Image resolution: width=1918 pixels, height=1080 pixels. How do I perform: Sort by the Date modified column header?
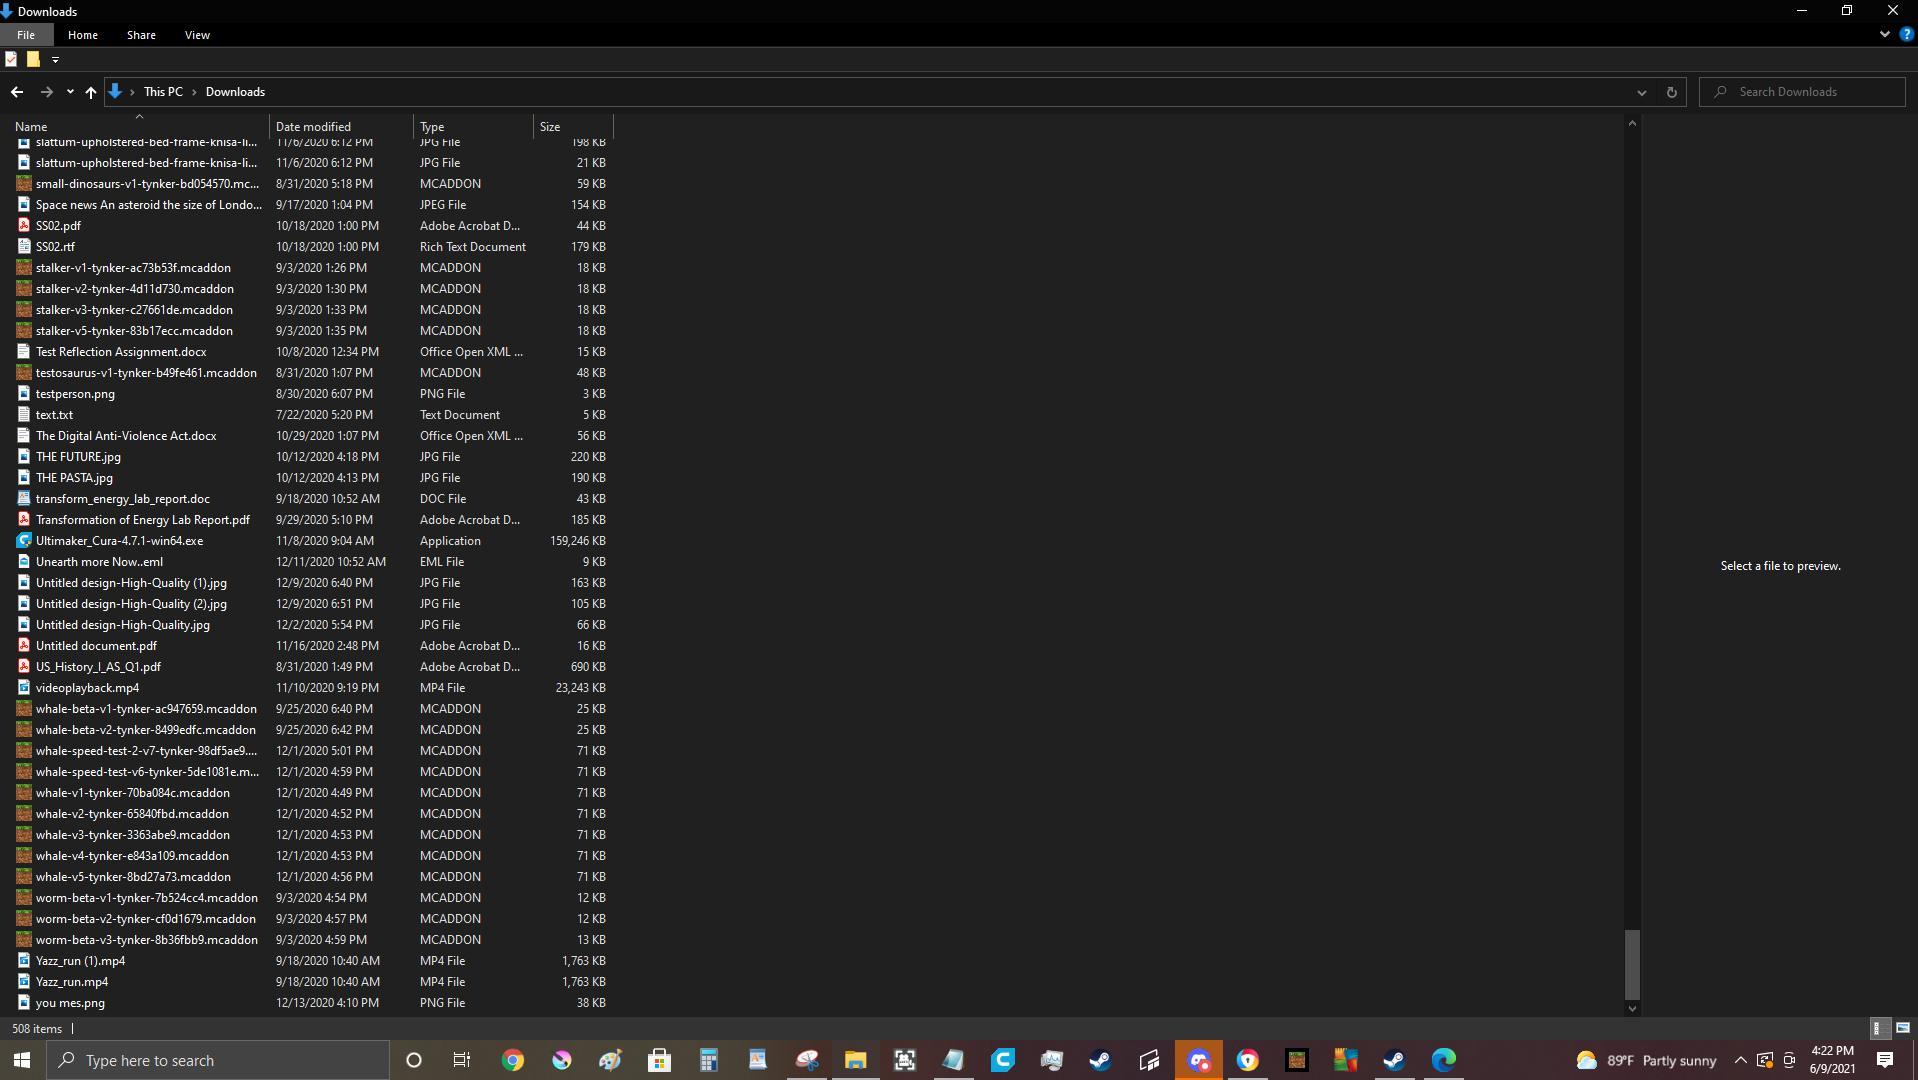pos(313,127)
